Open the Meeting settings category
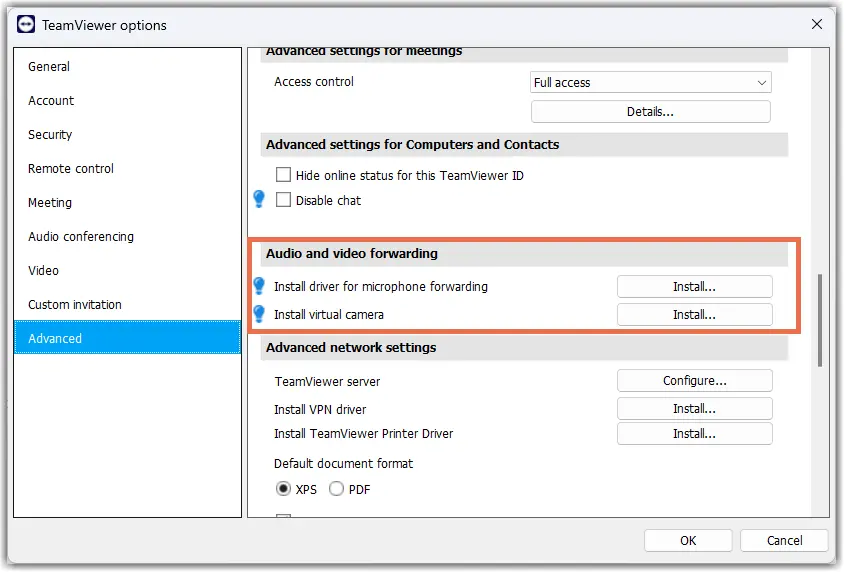 128,202
